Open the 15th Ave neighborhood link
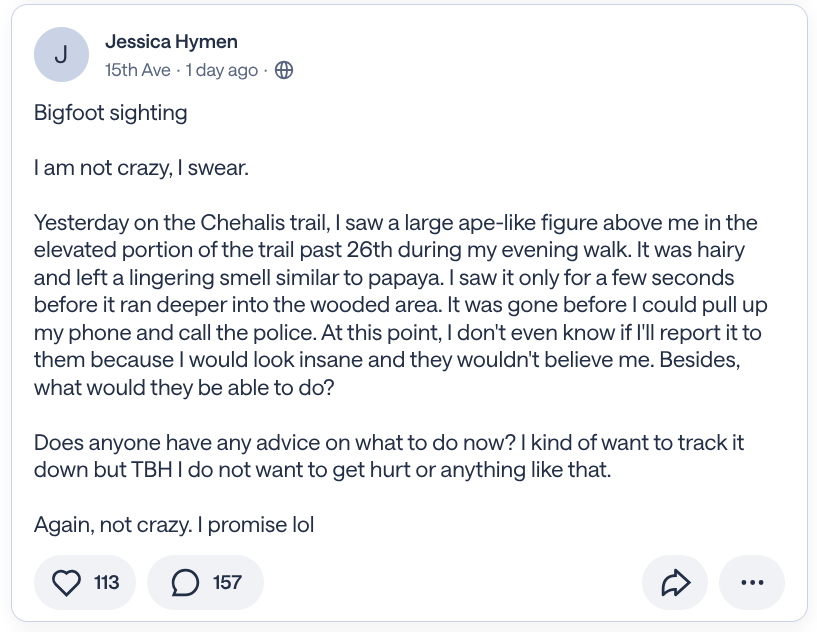The width and height of the screenshot is (817, 632). (138, 70)
